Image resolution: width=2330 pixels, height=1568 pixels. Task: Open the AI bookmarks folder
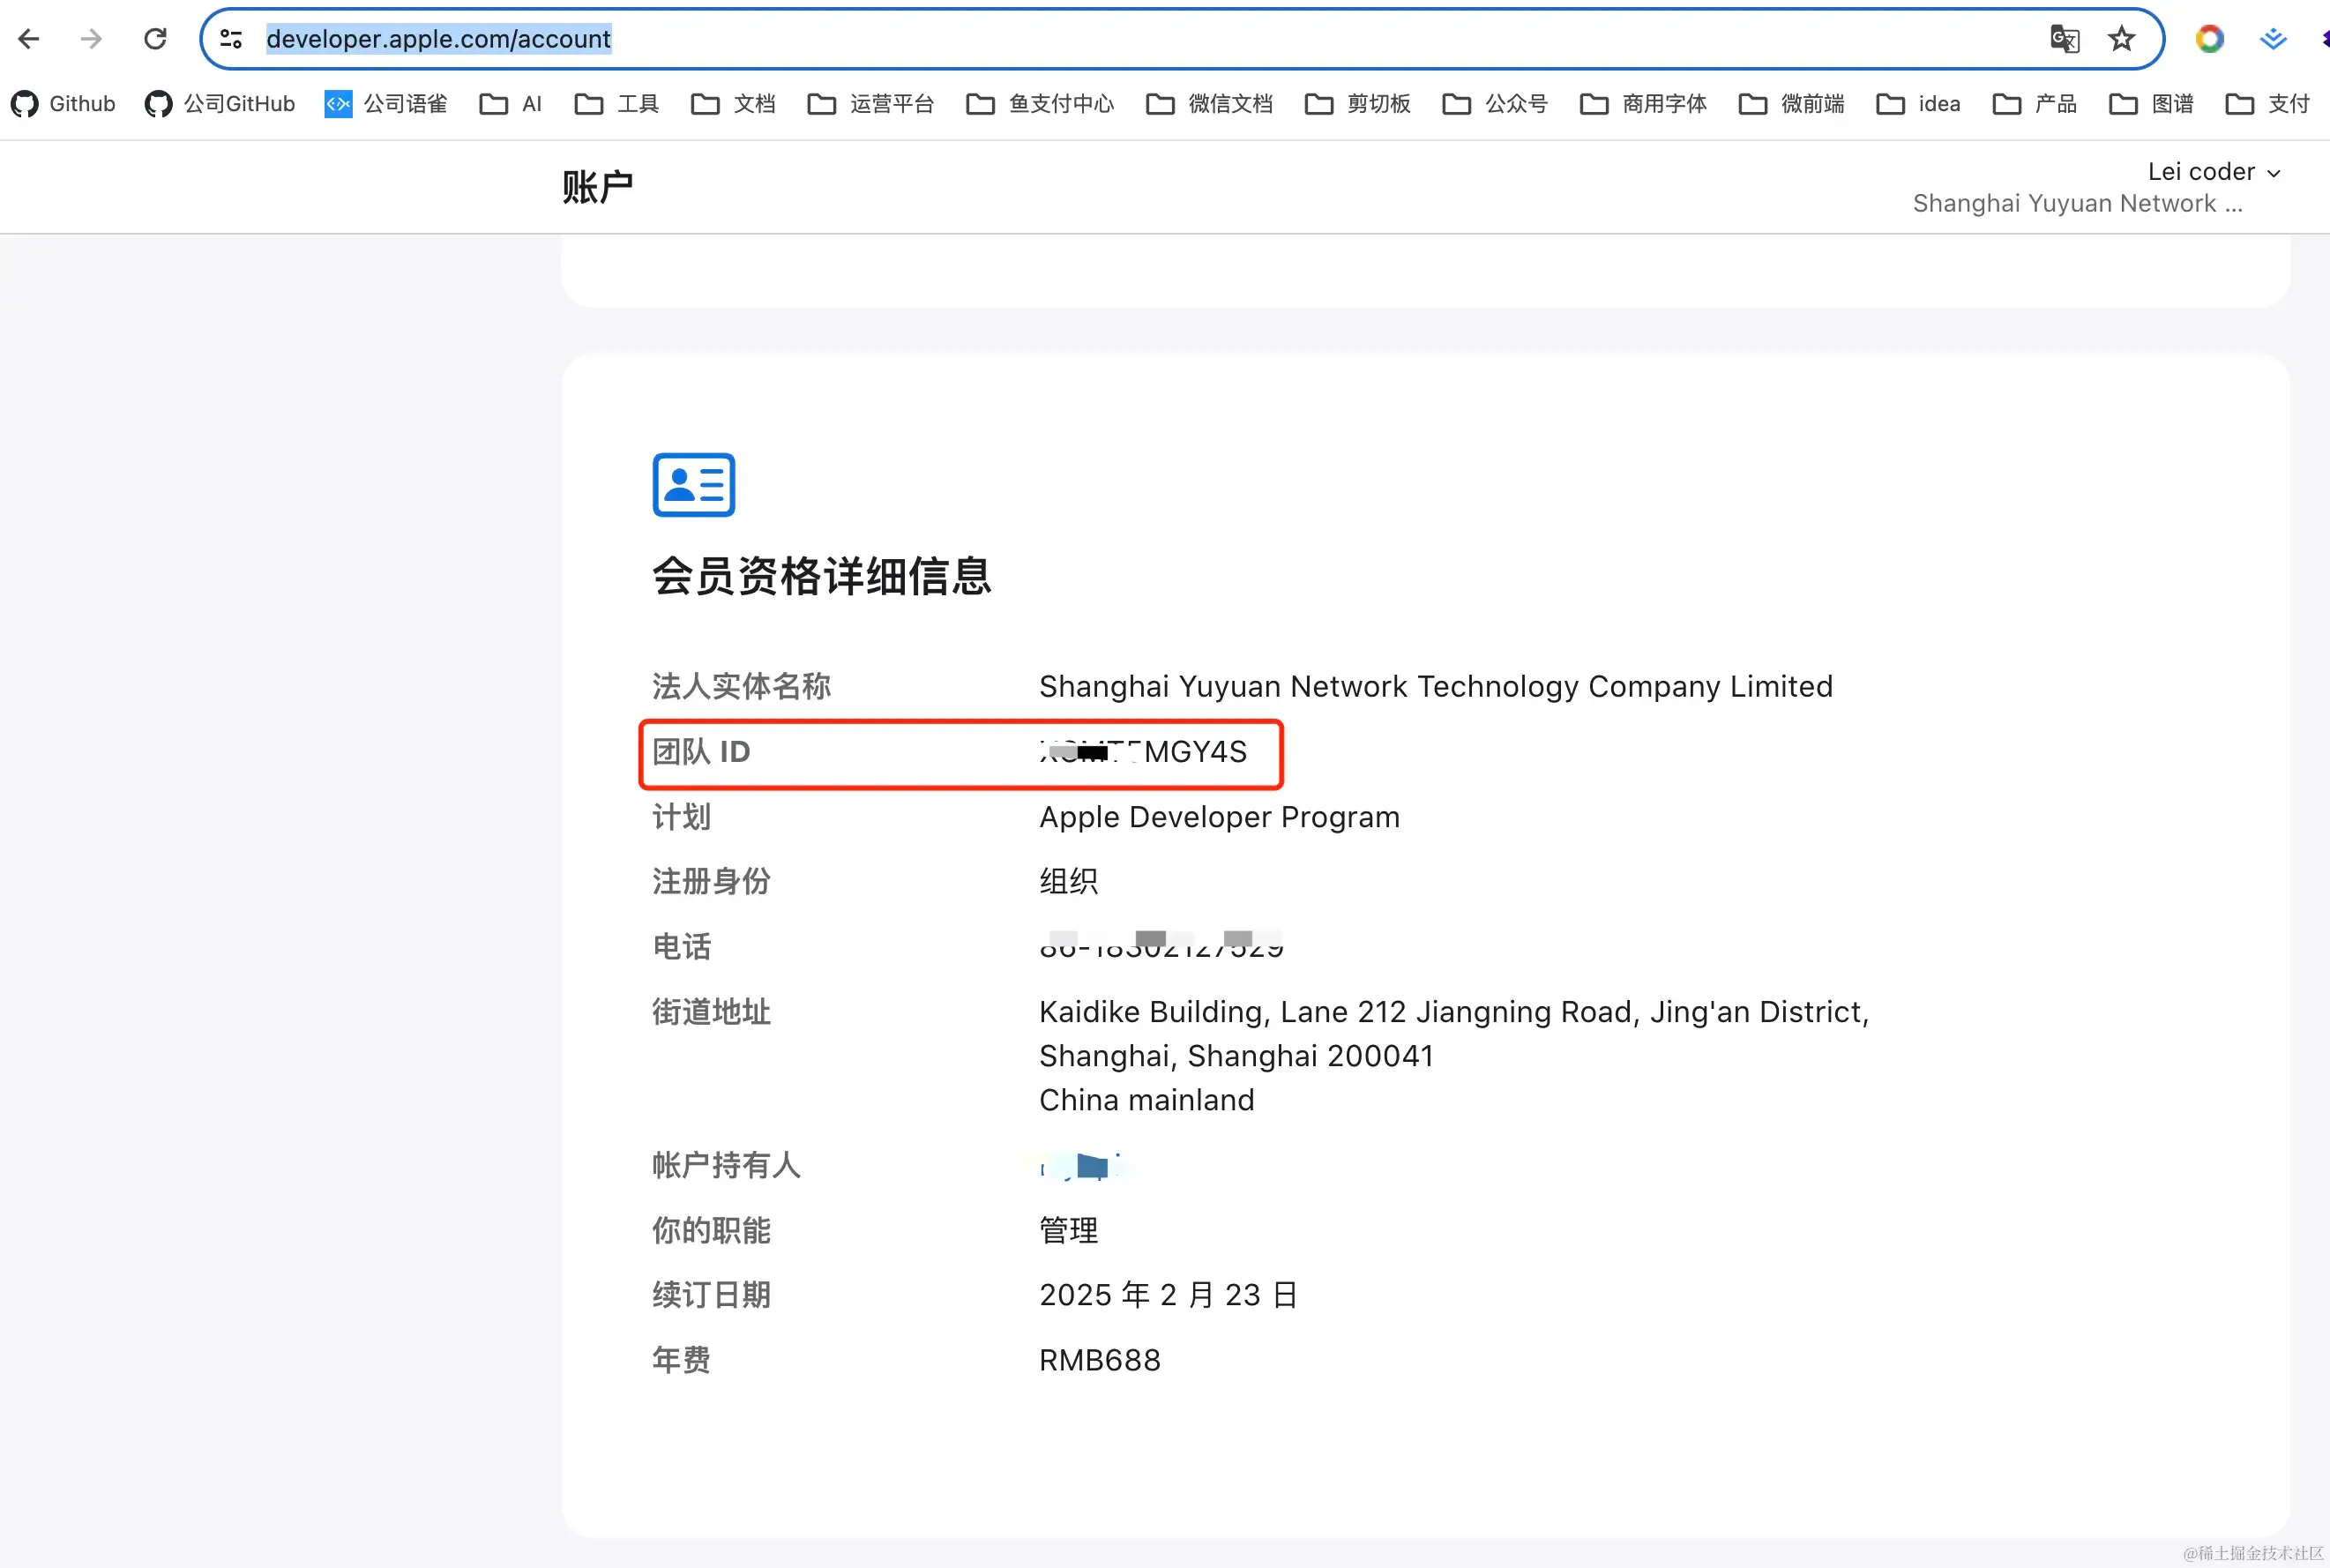pyautogui.click(x=511, y=104)
